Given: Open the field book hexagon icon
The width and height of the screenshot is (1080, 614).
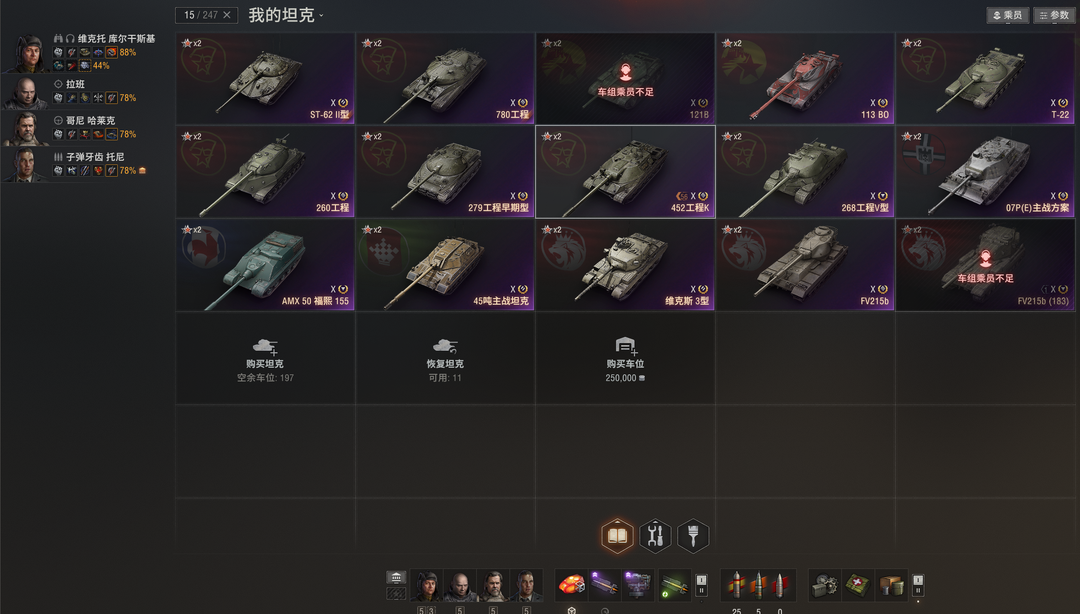Looking at the screenshot, I should point(617,535).
